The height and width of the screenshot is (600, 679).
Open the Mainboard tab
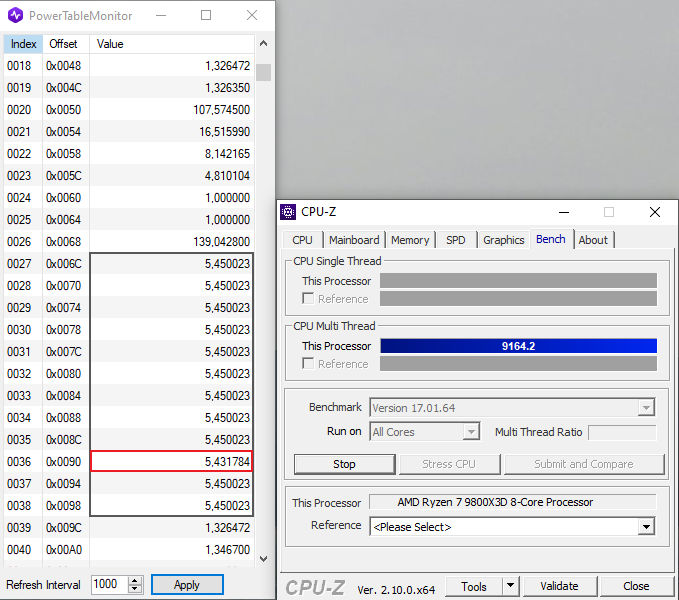click(x=354, y=240)
